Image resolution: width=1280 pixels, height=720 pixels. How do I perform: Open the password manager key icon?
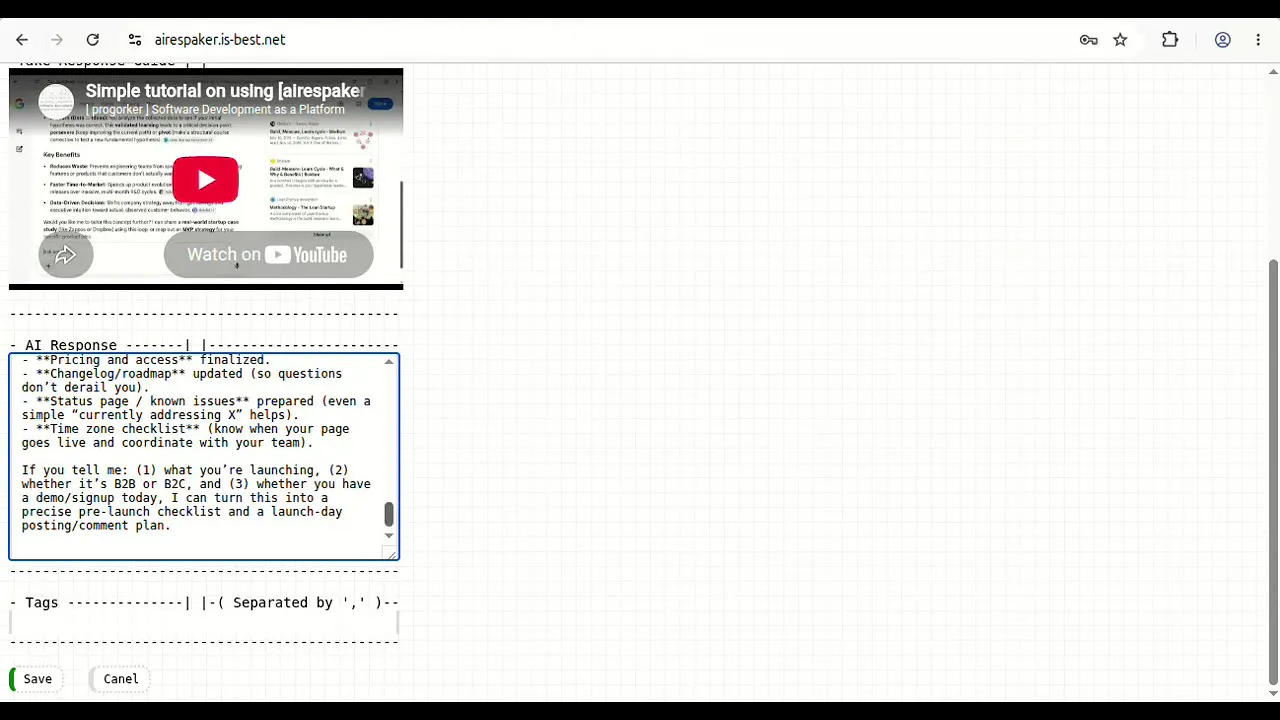pos(1089,40)
